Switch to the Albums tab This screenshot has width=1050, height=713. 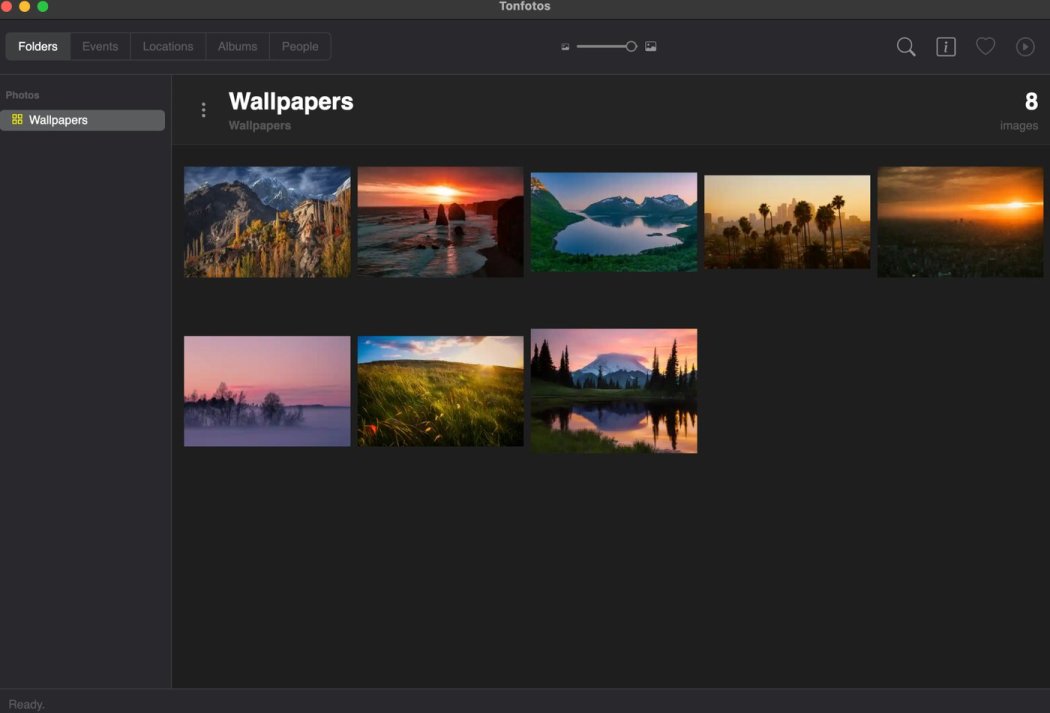pos(237,46)
